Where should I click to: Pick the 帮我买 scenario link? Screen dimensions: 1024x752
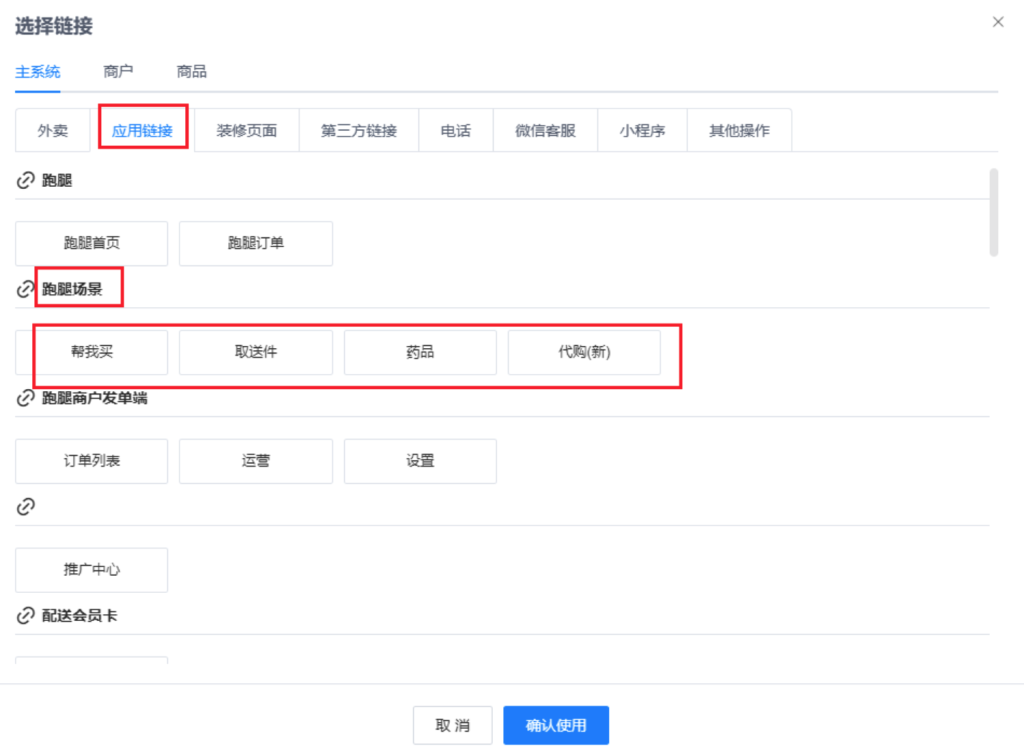pos(92,352)
